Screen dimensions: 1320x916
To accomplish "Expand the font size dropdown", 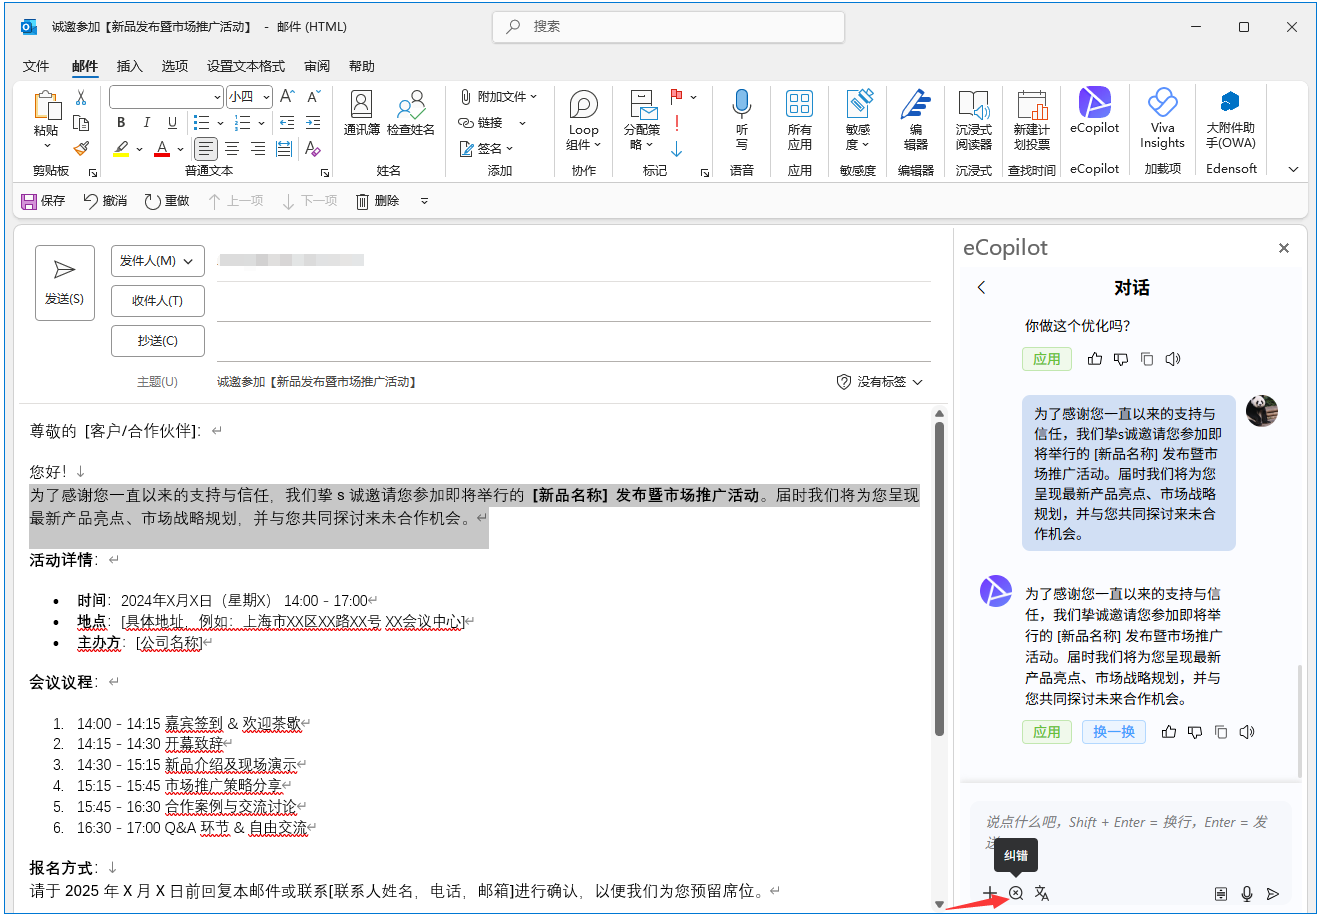I will pyautogui.click(x=266, y=97).
